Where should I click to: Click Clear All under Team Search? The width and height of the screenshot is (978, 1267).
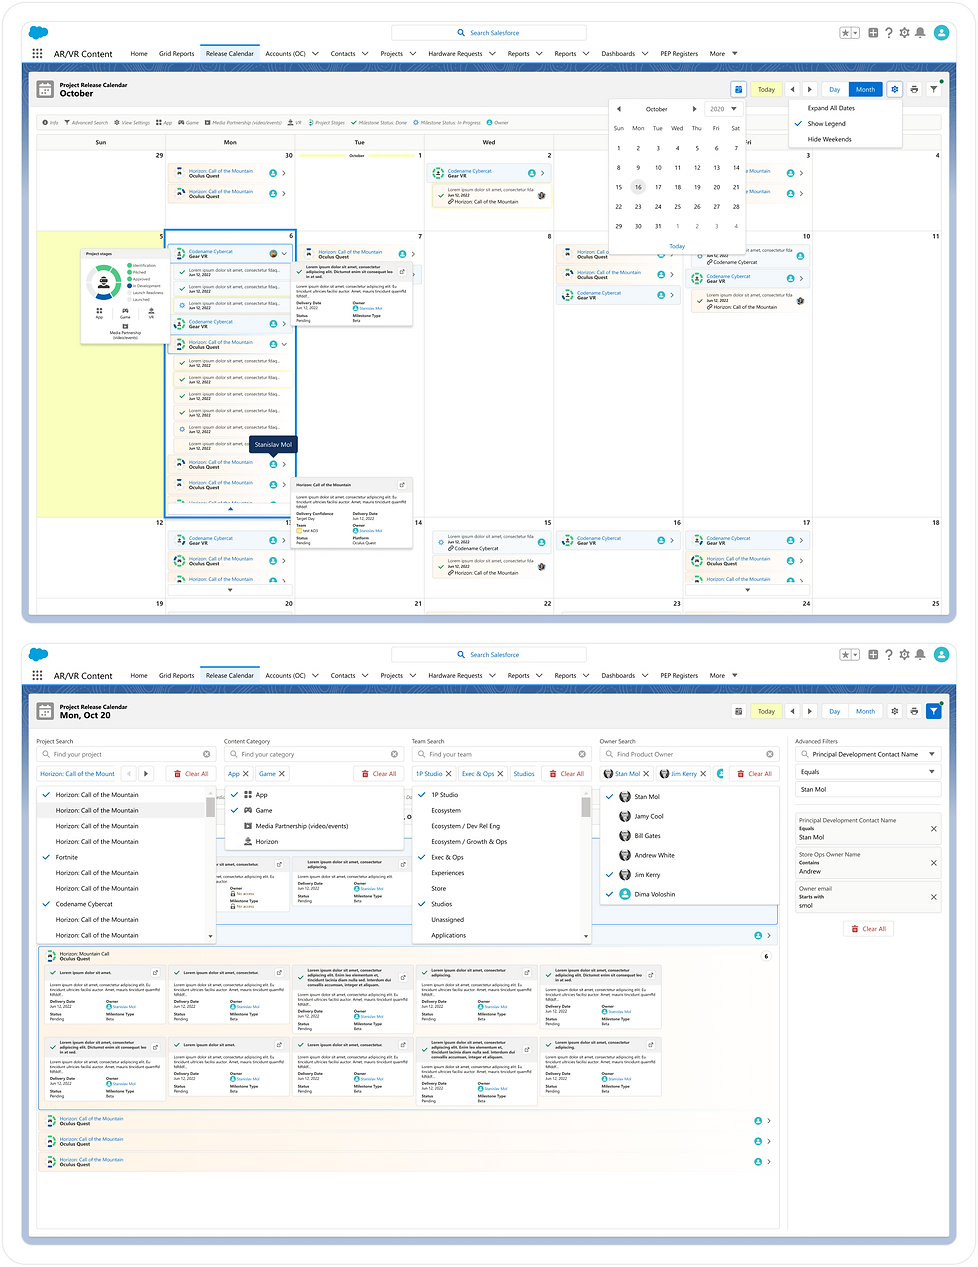[567, 774]
